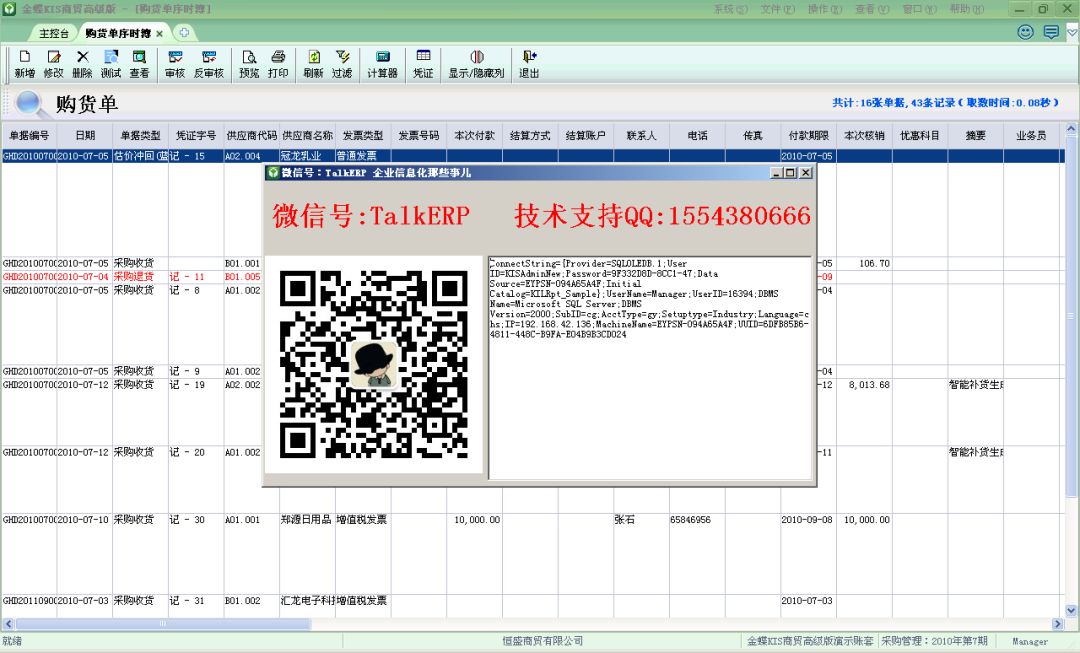Click the 刷新 (Refresh) toolbar icon
Image resolution: width=1080 pixels, height=653 pixels.
(313, 65)
